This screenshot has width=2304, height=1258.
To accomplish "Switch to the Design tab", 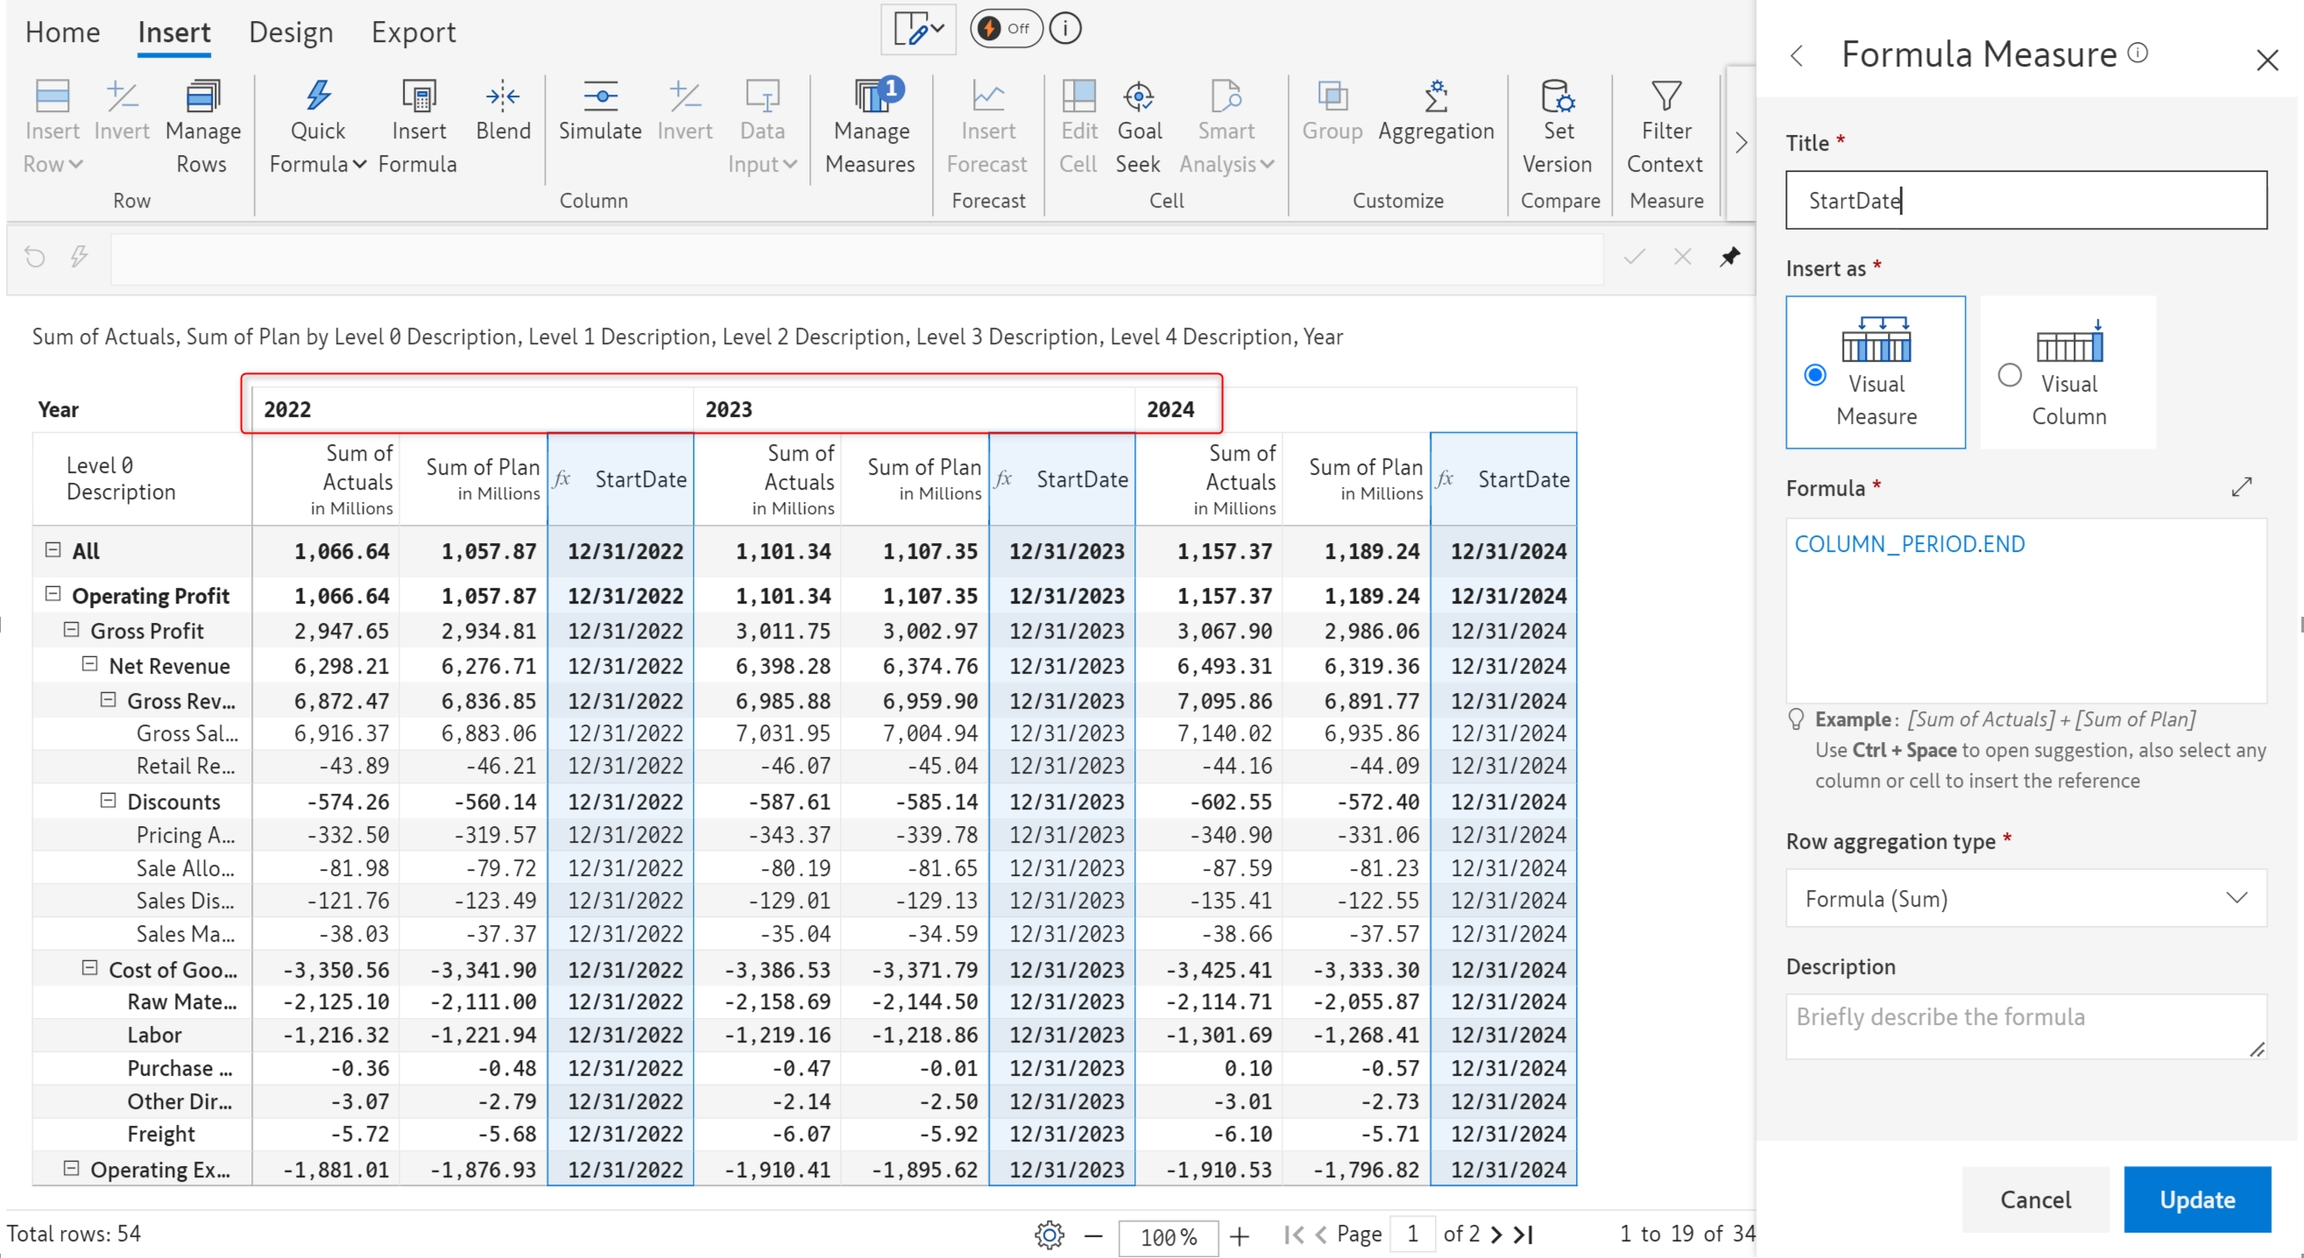I will [290, 32].
